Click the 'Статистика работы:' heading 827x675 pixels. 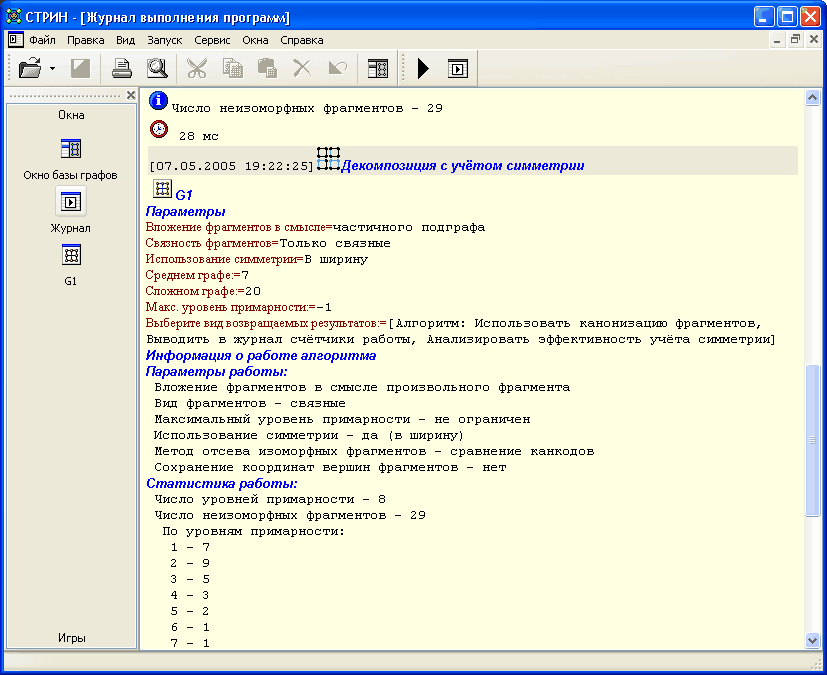click(222, 483)
